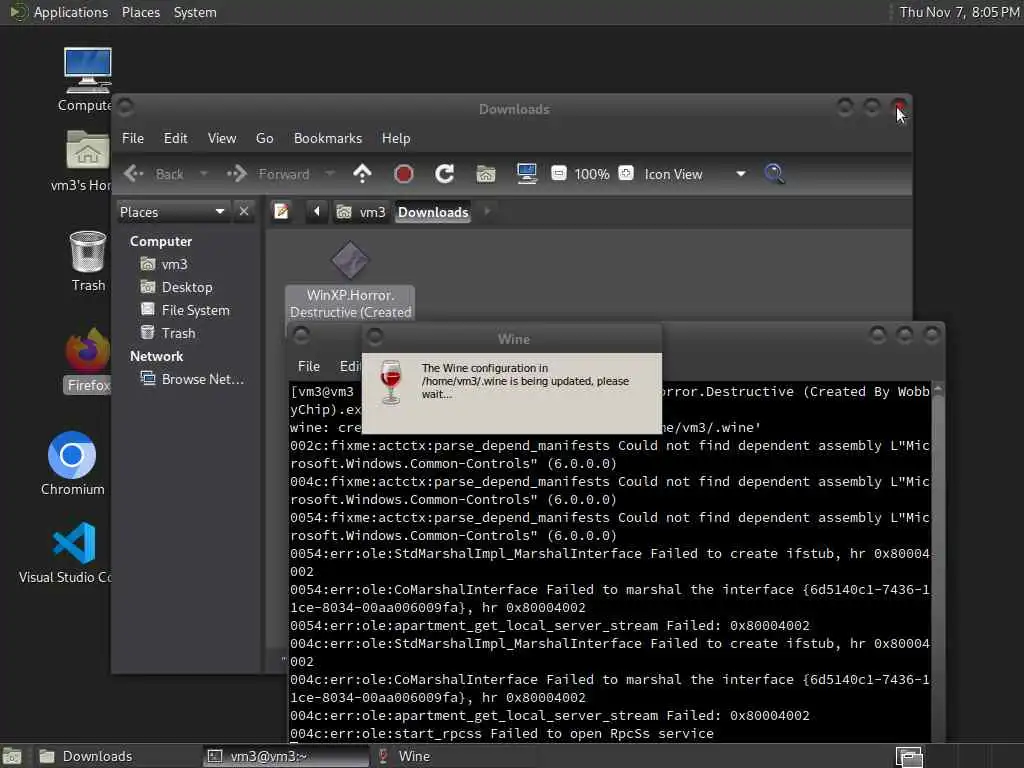
Task: Open System menu in top panel
Action: pos(195,12)
